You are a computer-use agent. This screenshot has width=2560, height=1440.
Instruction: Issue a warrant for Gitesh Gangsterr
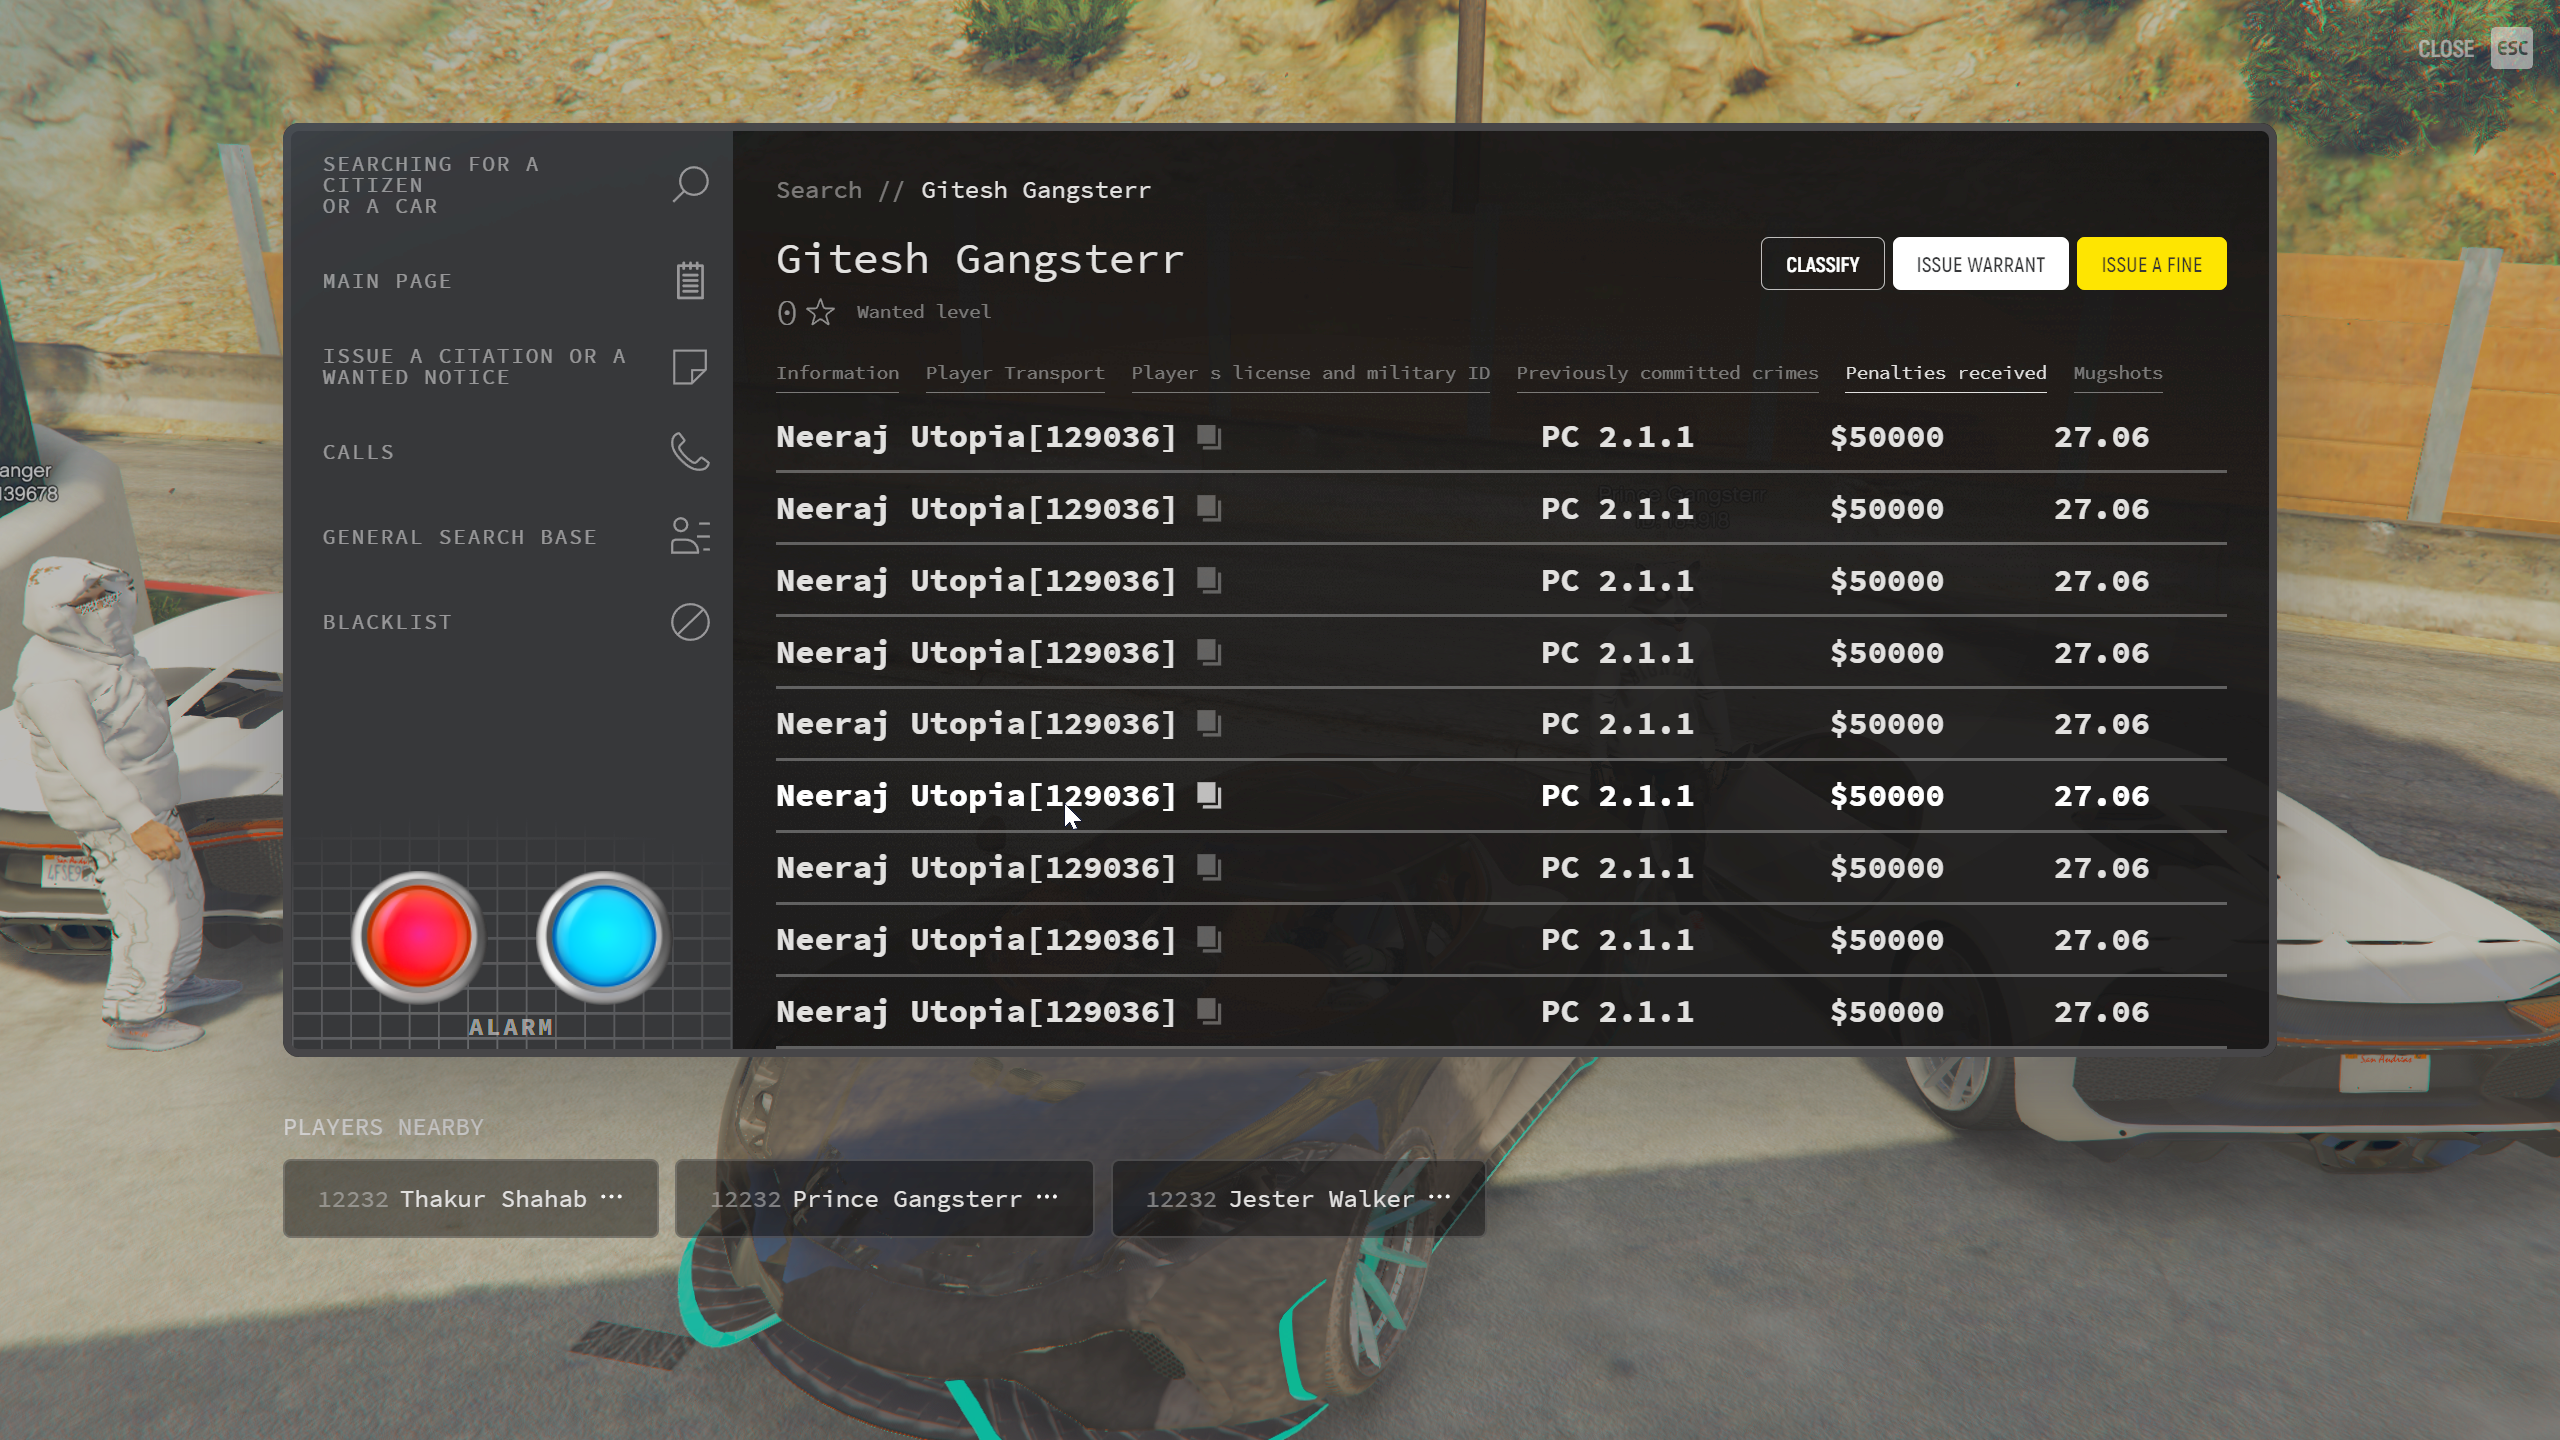[1980, 264]
